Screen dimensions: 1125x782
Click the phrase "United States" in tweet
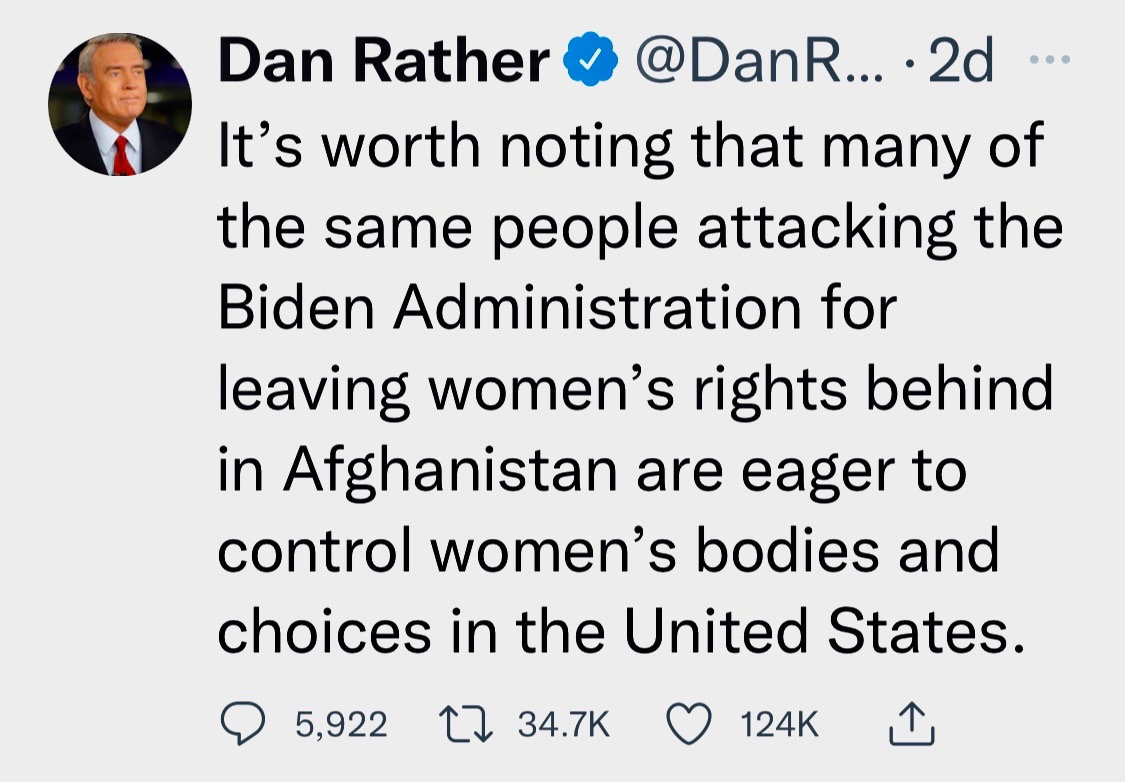[x=811, y=630]
